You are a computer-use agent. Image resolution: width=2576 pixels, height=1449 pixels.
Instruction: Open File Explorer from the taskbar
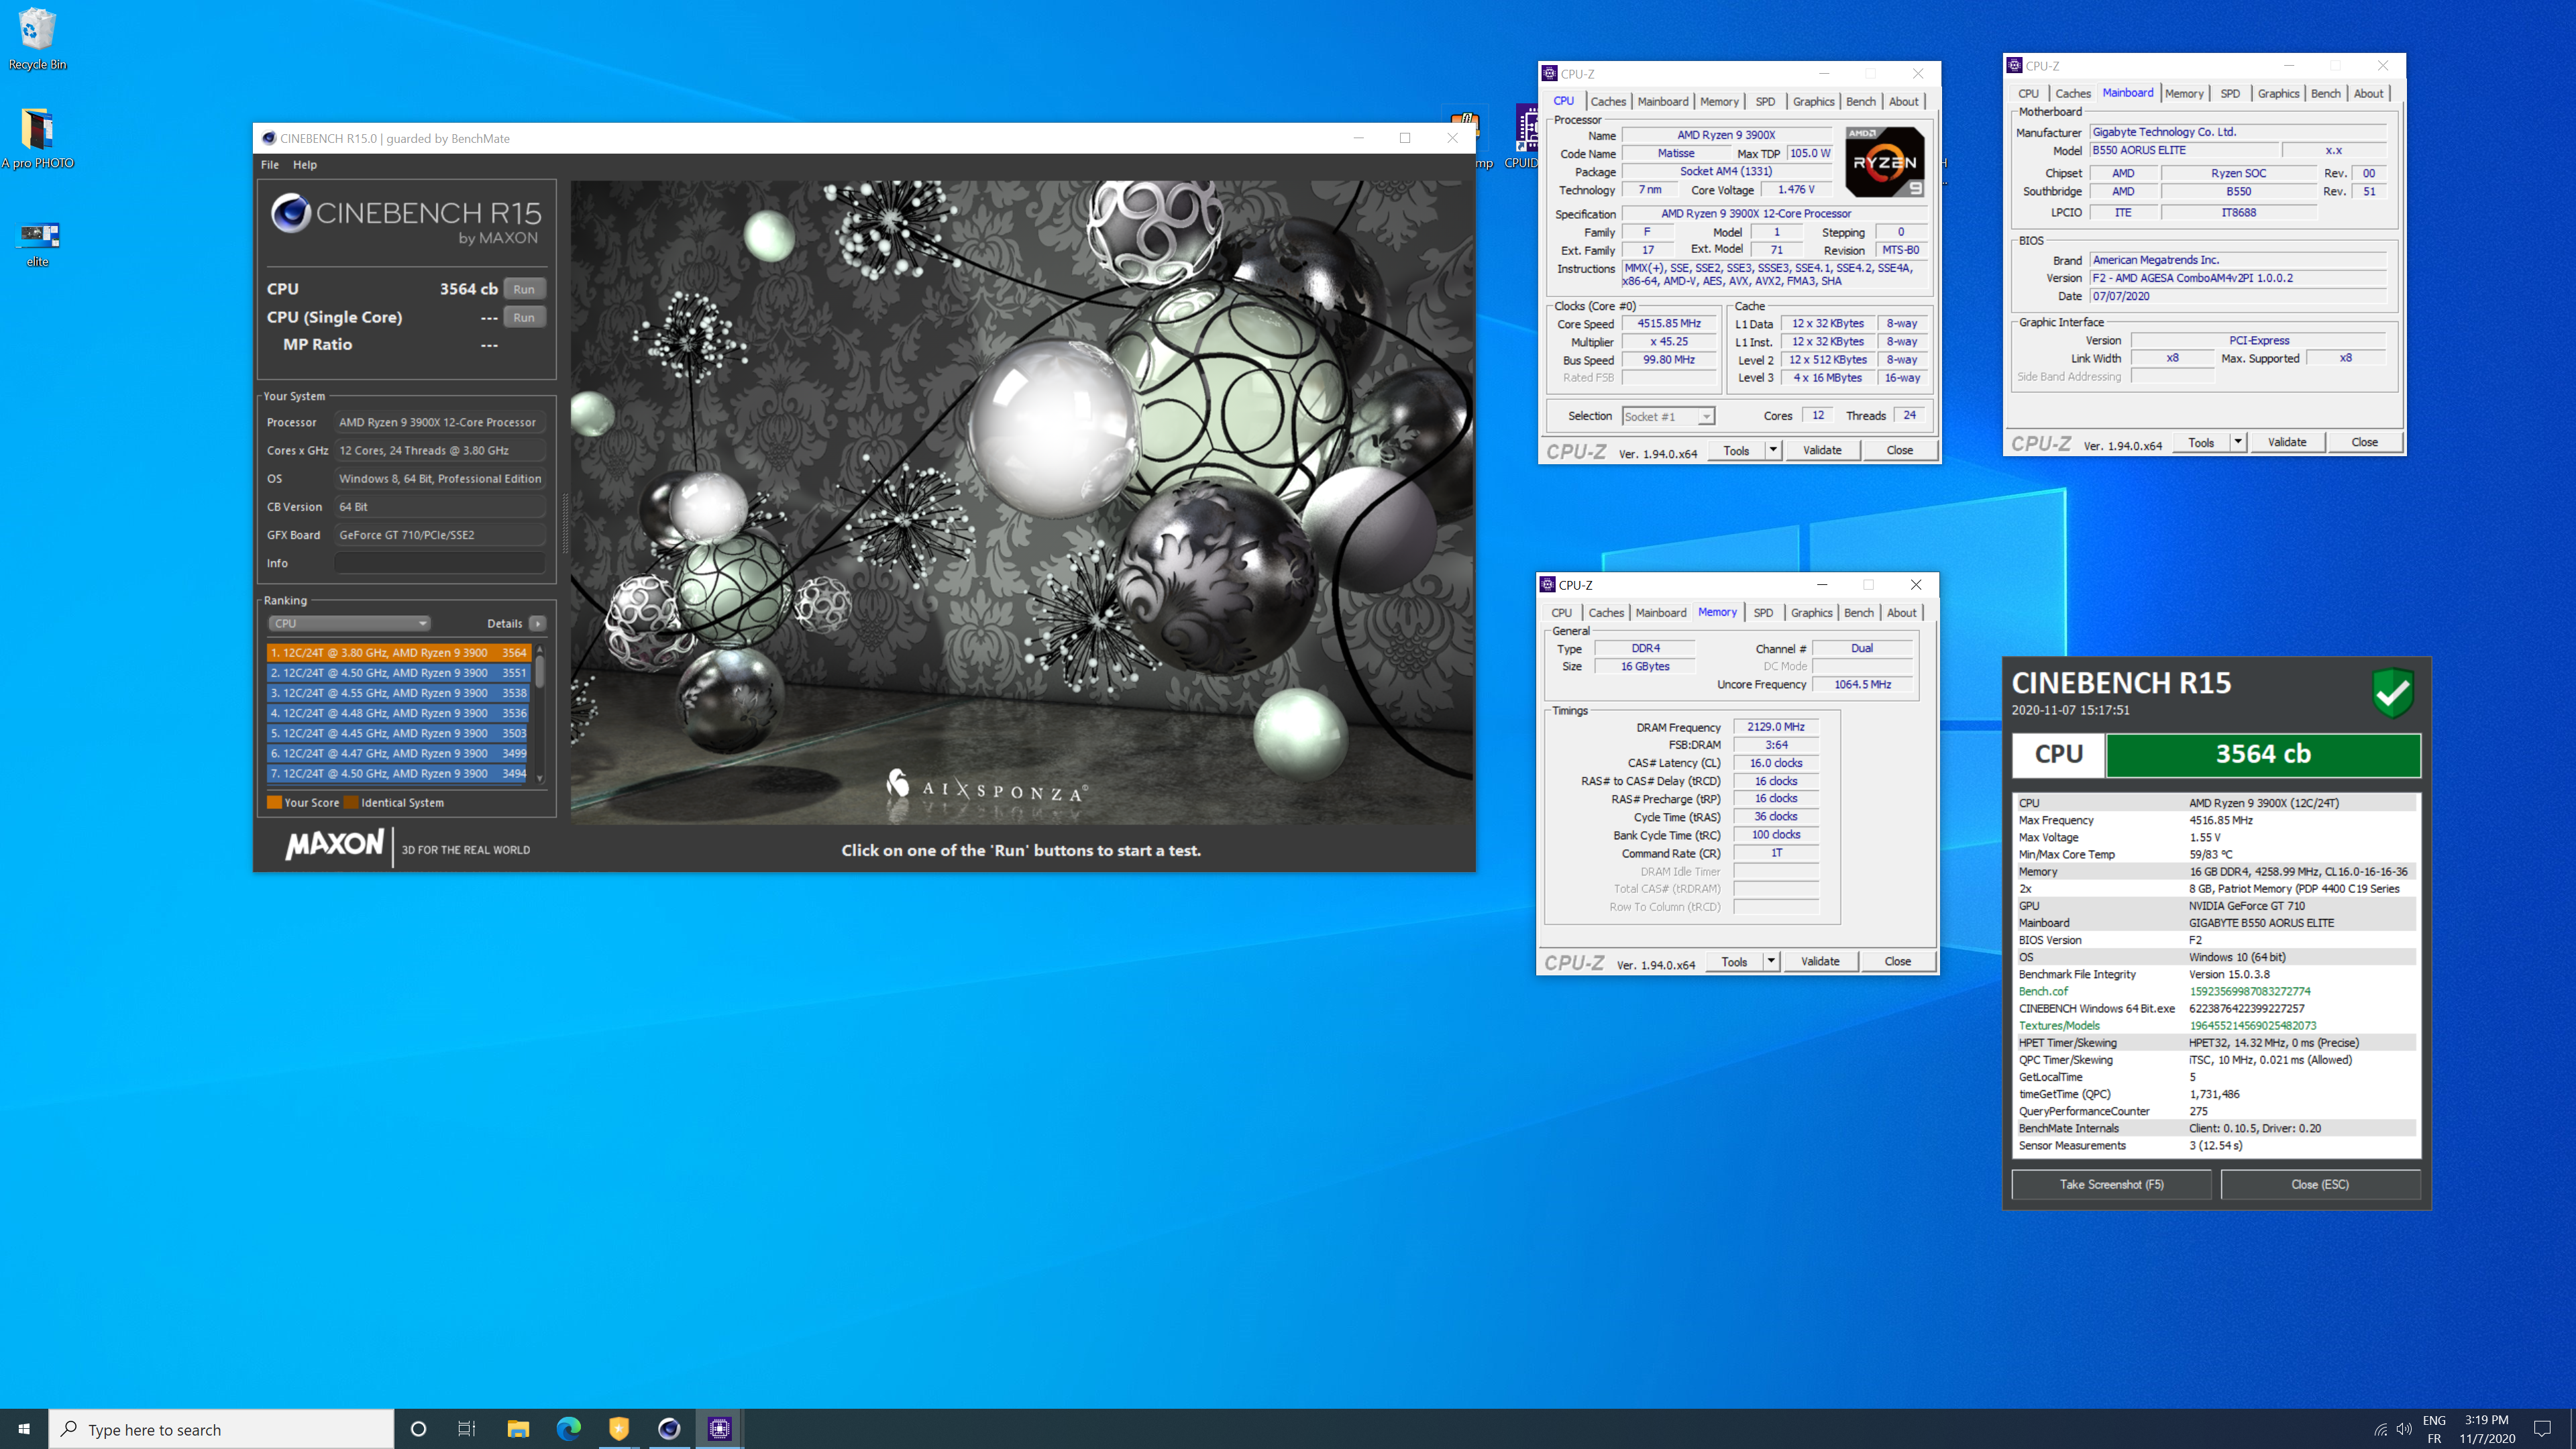[x=518, y=1429]
